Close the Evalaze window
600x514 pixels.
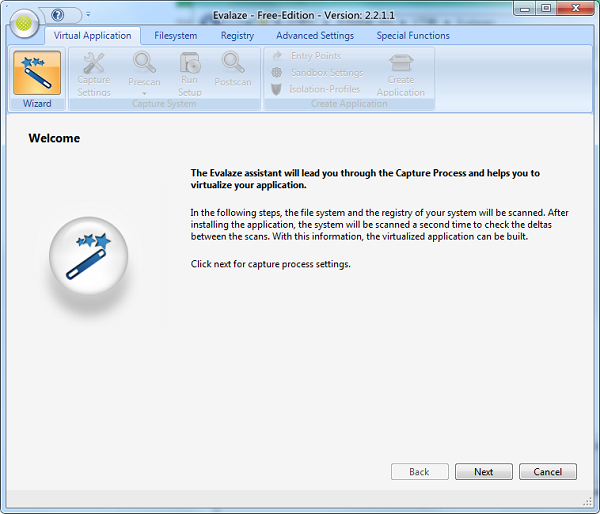coord(575,8)
